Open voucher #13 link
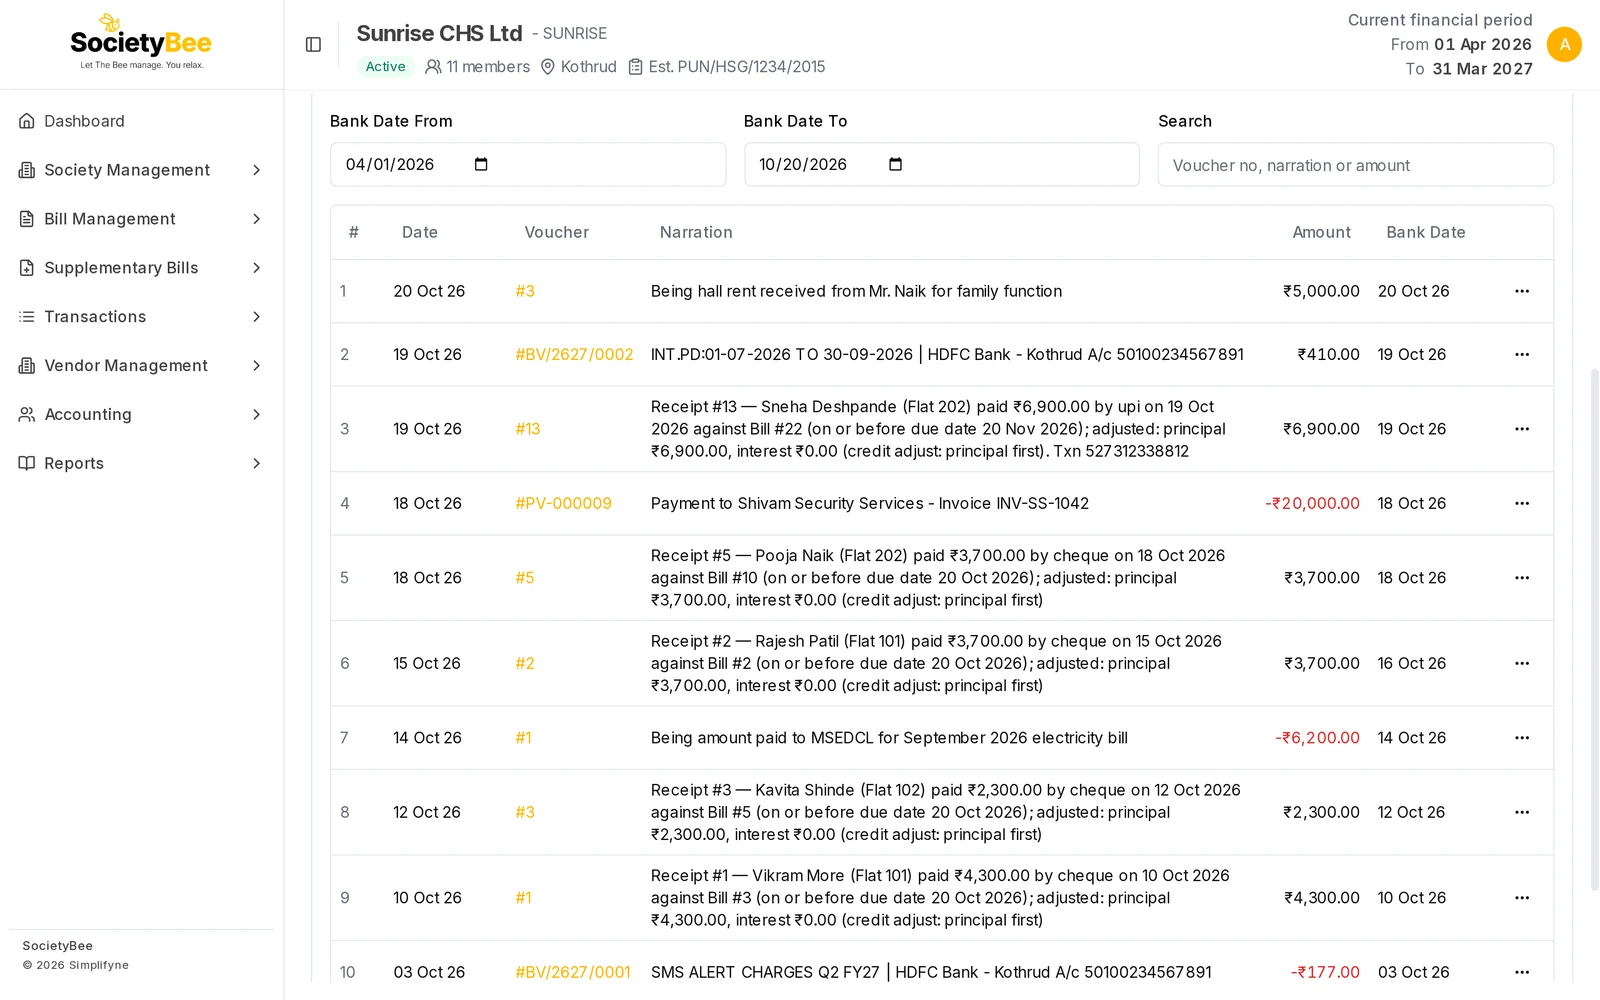The width and height of the screenshot is (1600, 1000). click(528, 429)
